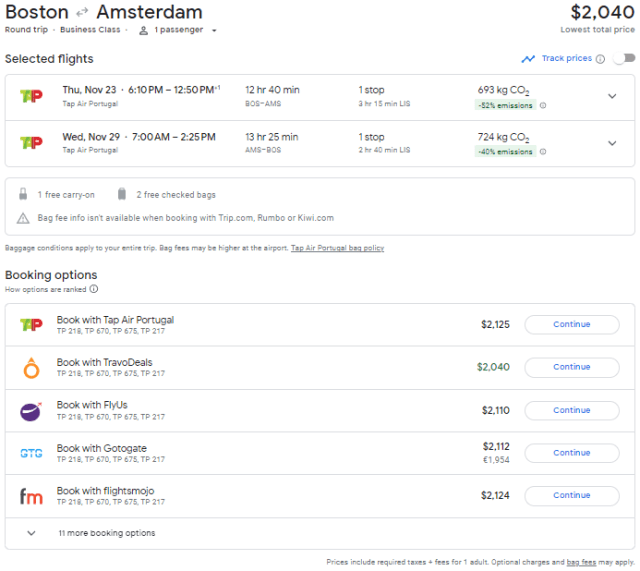Click 'How options are ranked' text
This screenshot has height=571, width=640.
click(x=46, y=289)
